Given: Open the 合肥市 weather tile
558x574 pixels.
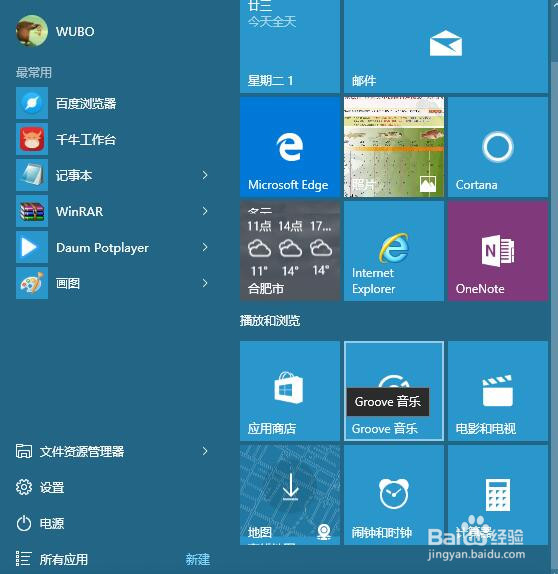Looking at the screenshot, I should coord(290,251).
